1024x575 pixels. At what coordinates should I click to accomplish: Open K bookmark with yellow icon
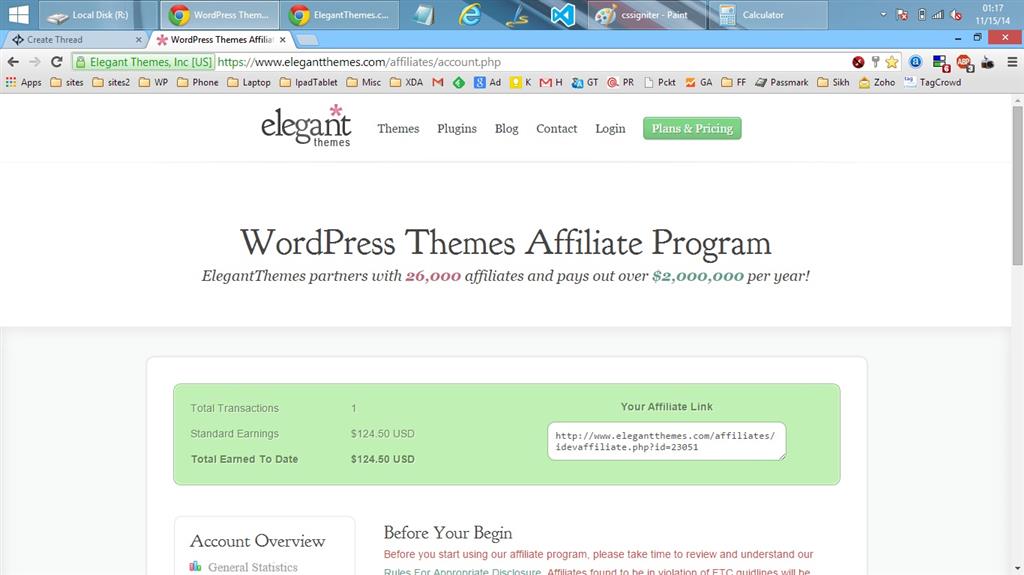click(520, 82)
